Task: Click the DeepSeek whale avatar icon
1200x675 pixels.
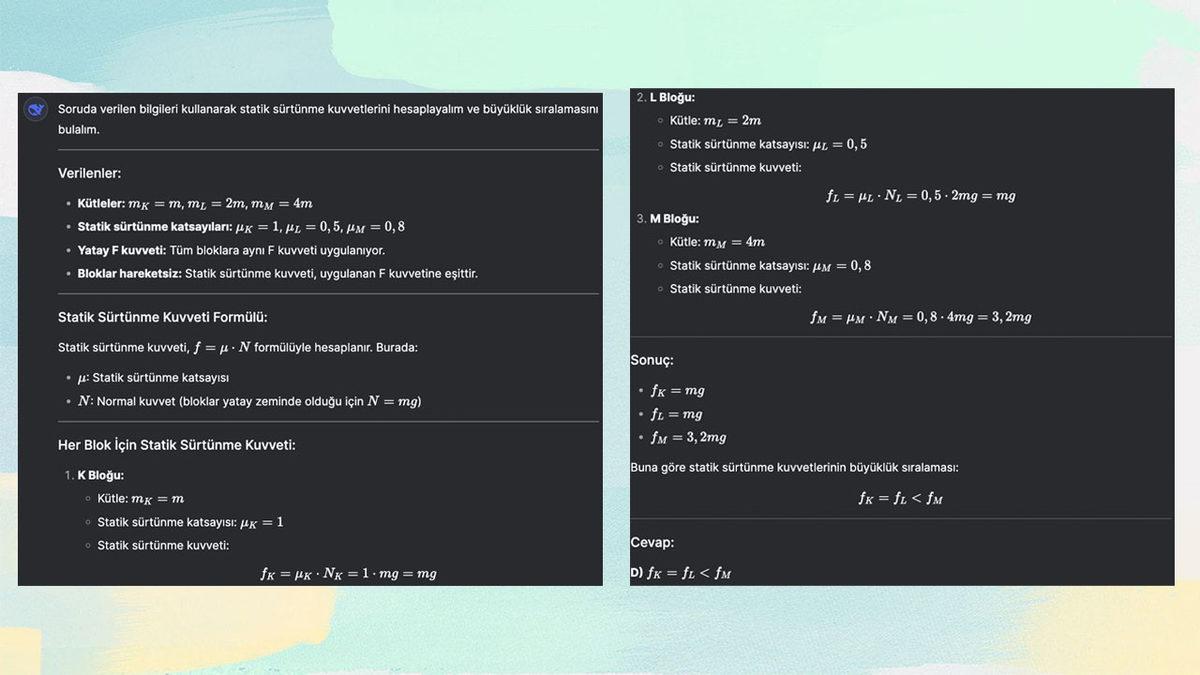Action: (36, 110)
